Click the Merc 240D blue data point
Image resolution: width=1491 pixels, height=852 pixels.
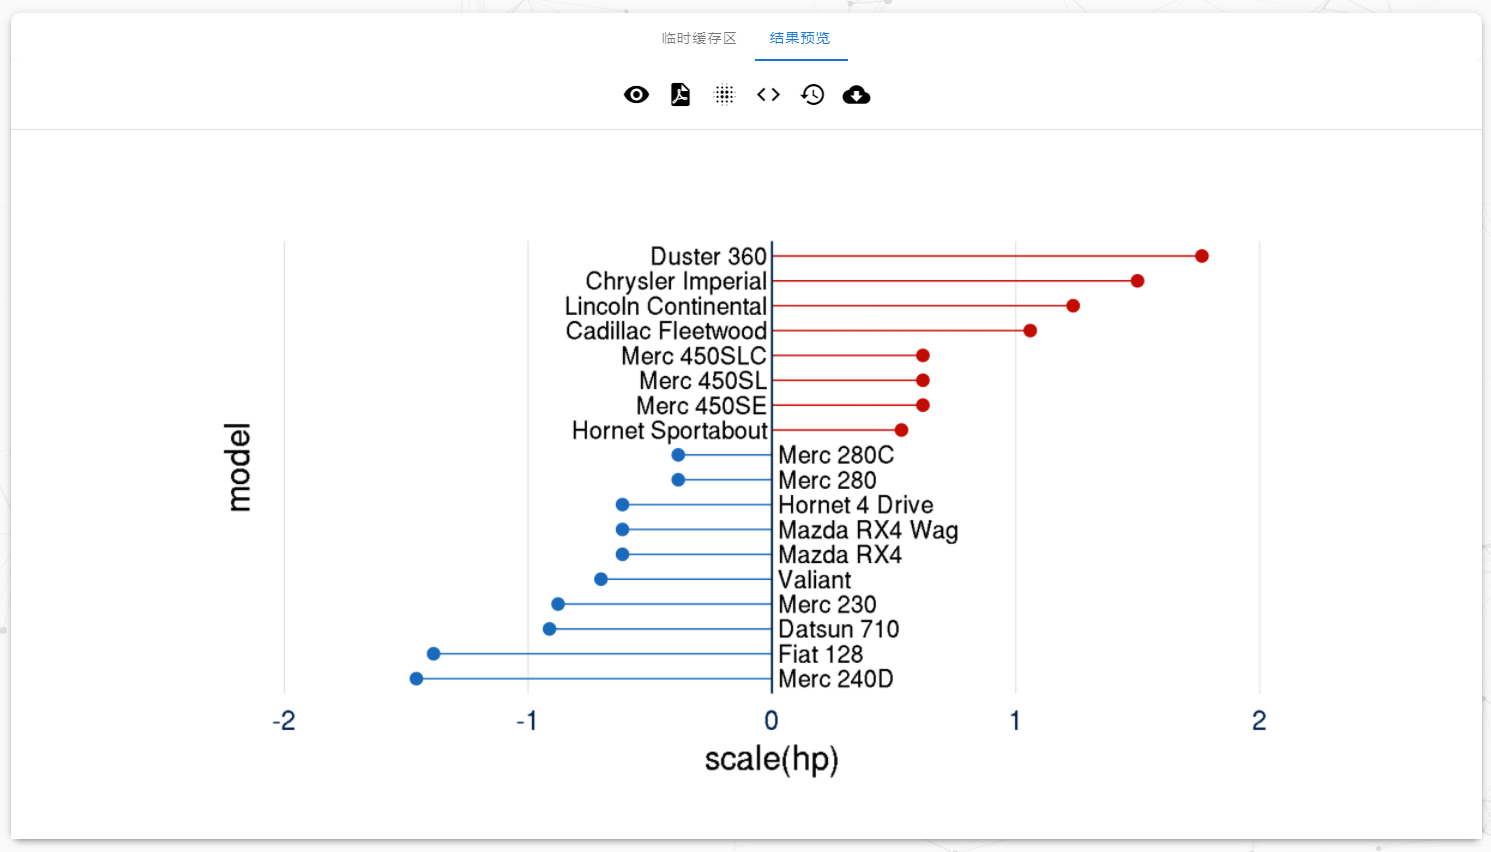tap(416, 679)
